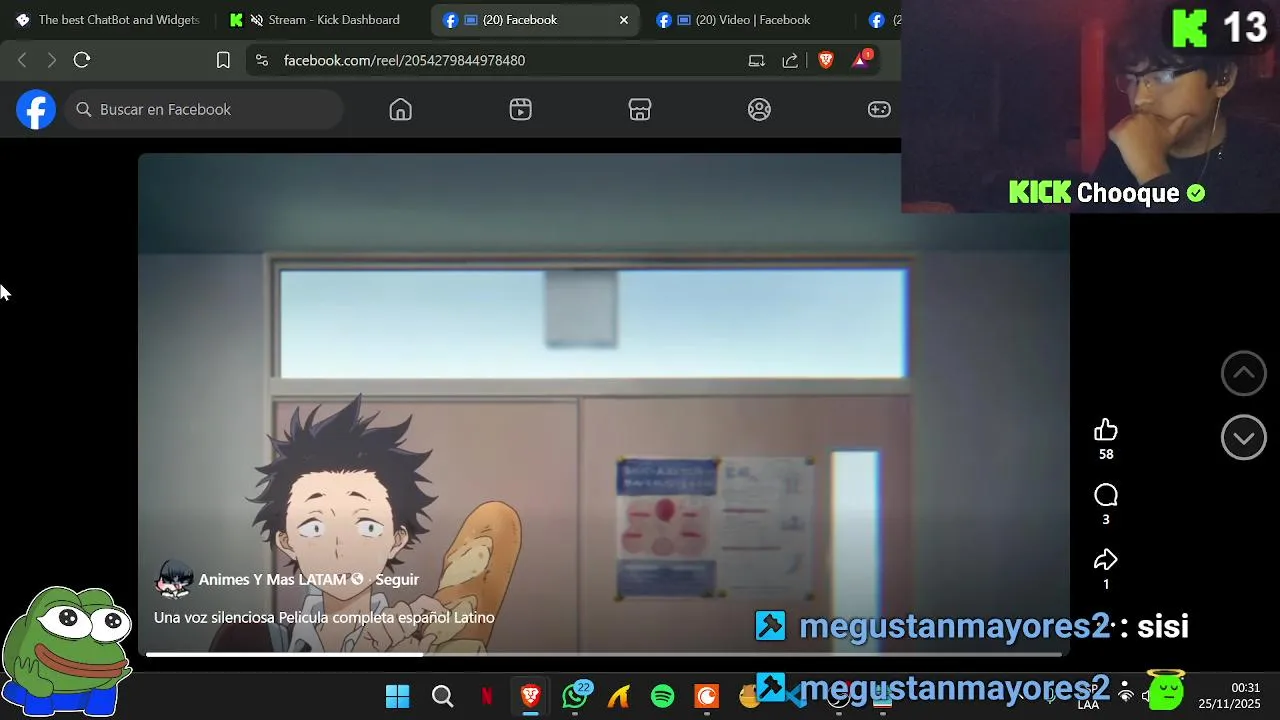Open the reel comments bubble icon
Screen dimensions: 1280x720
[1105, 495]
